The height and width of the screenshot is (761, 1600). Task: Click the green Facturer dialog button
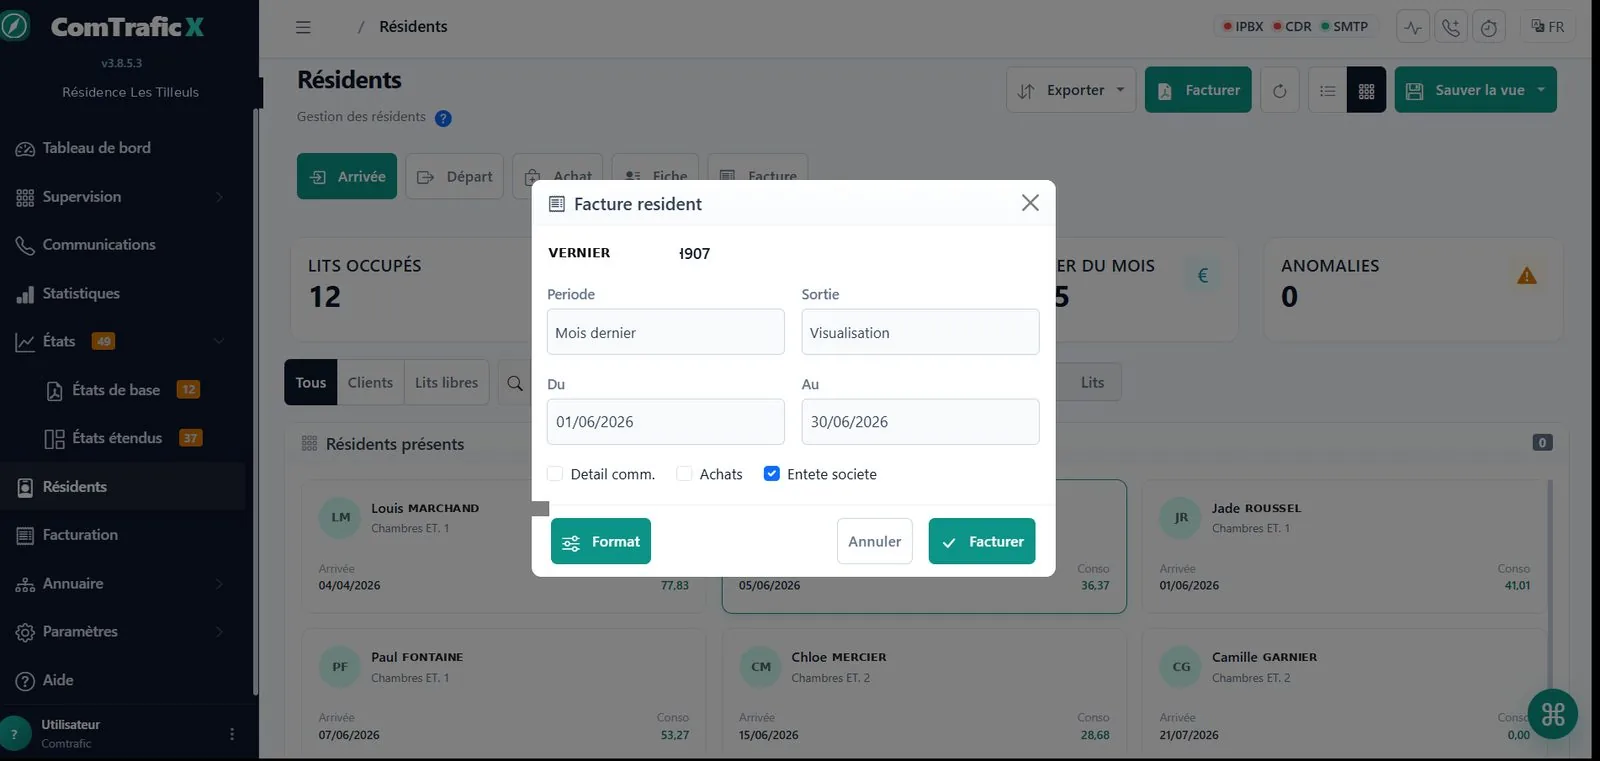pyautogui.click(x=982, y=541)
